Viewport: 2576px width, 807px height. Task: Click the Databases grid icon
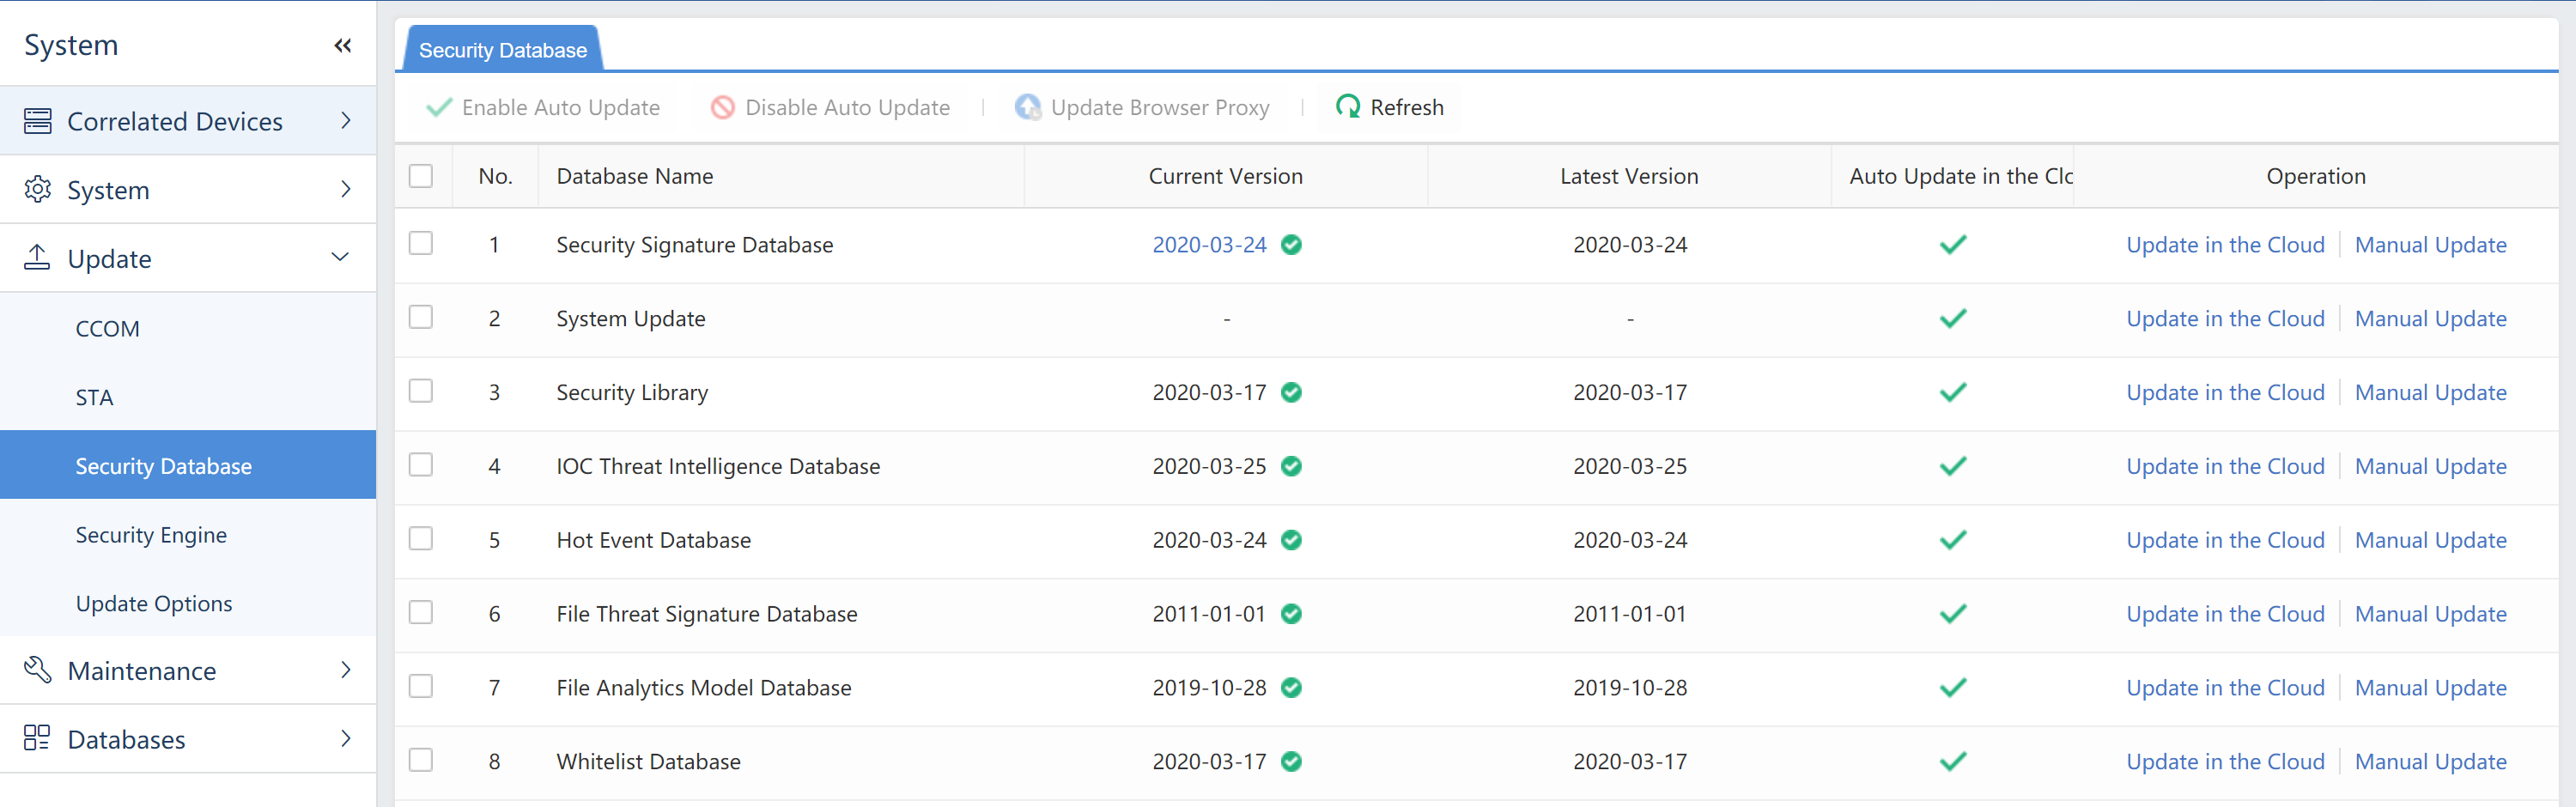click(37, 738)
